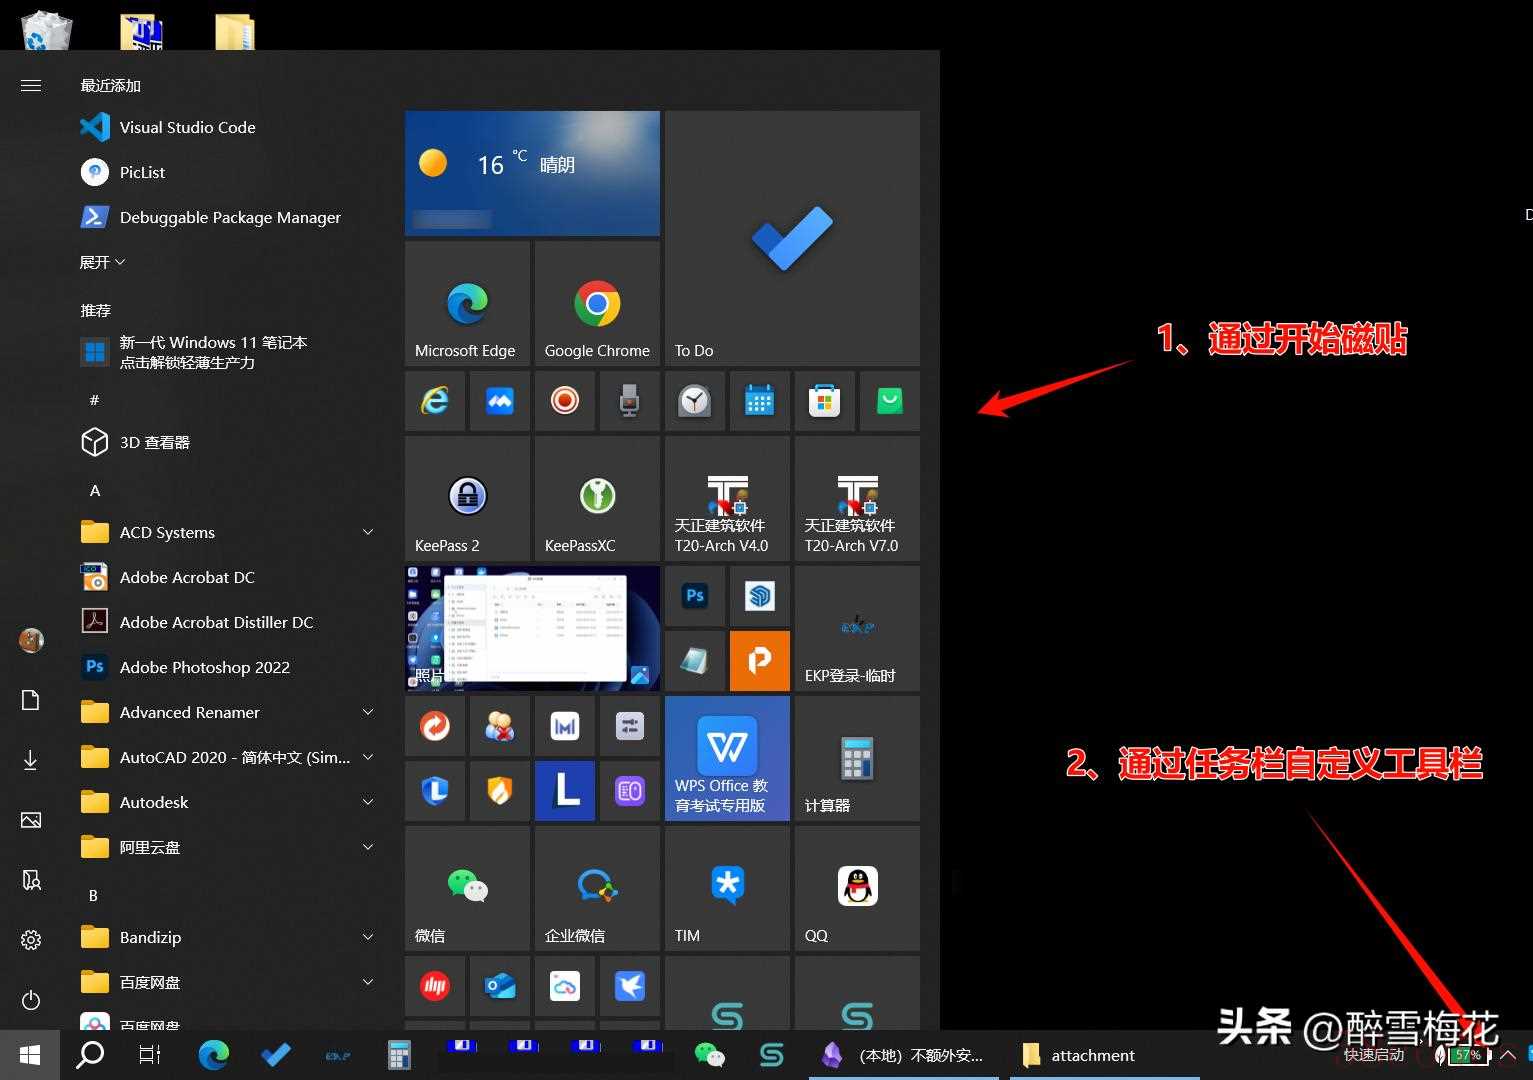This screenshot has height=1080, width=1533.
Task: Open the 照片 Photos live tile
Action: (x=532, y=628)
